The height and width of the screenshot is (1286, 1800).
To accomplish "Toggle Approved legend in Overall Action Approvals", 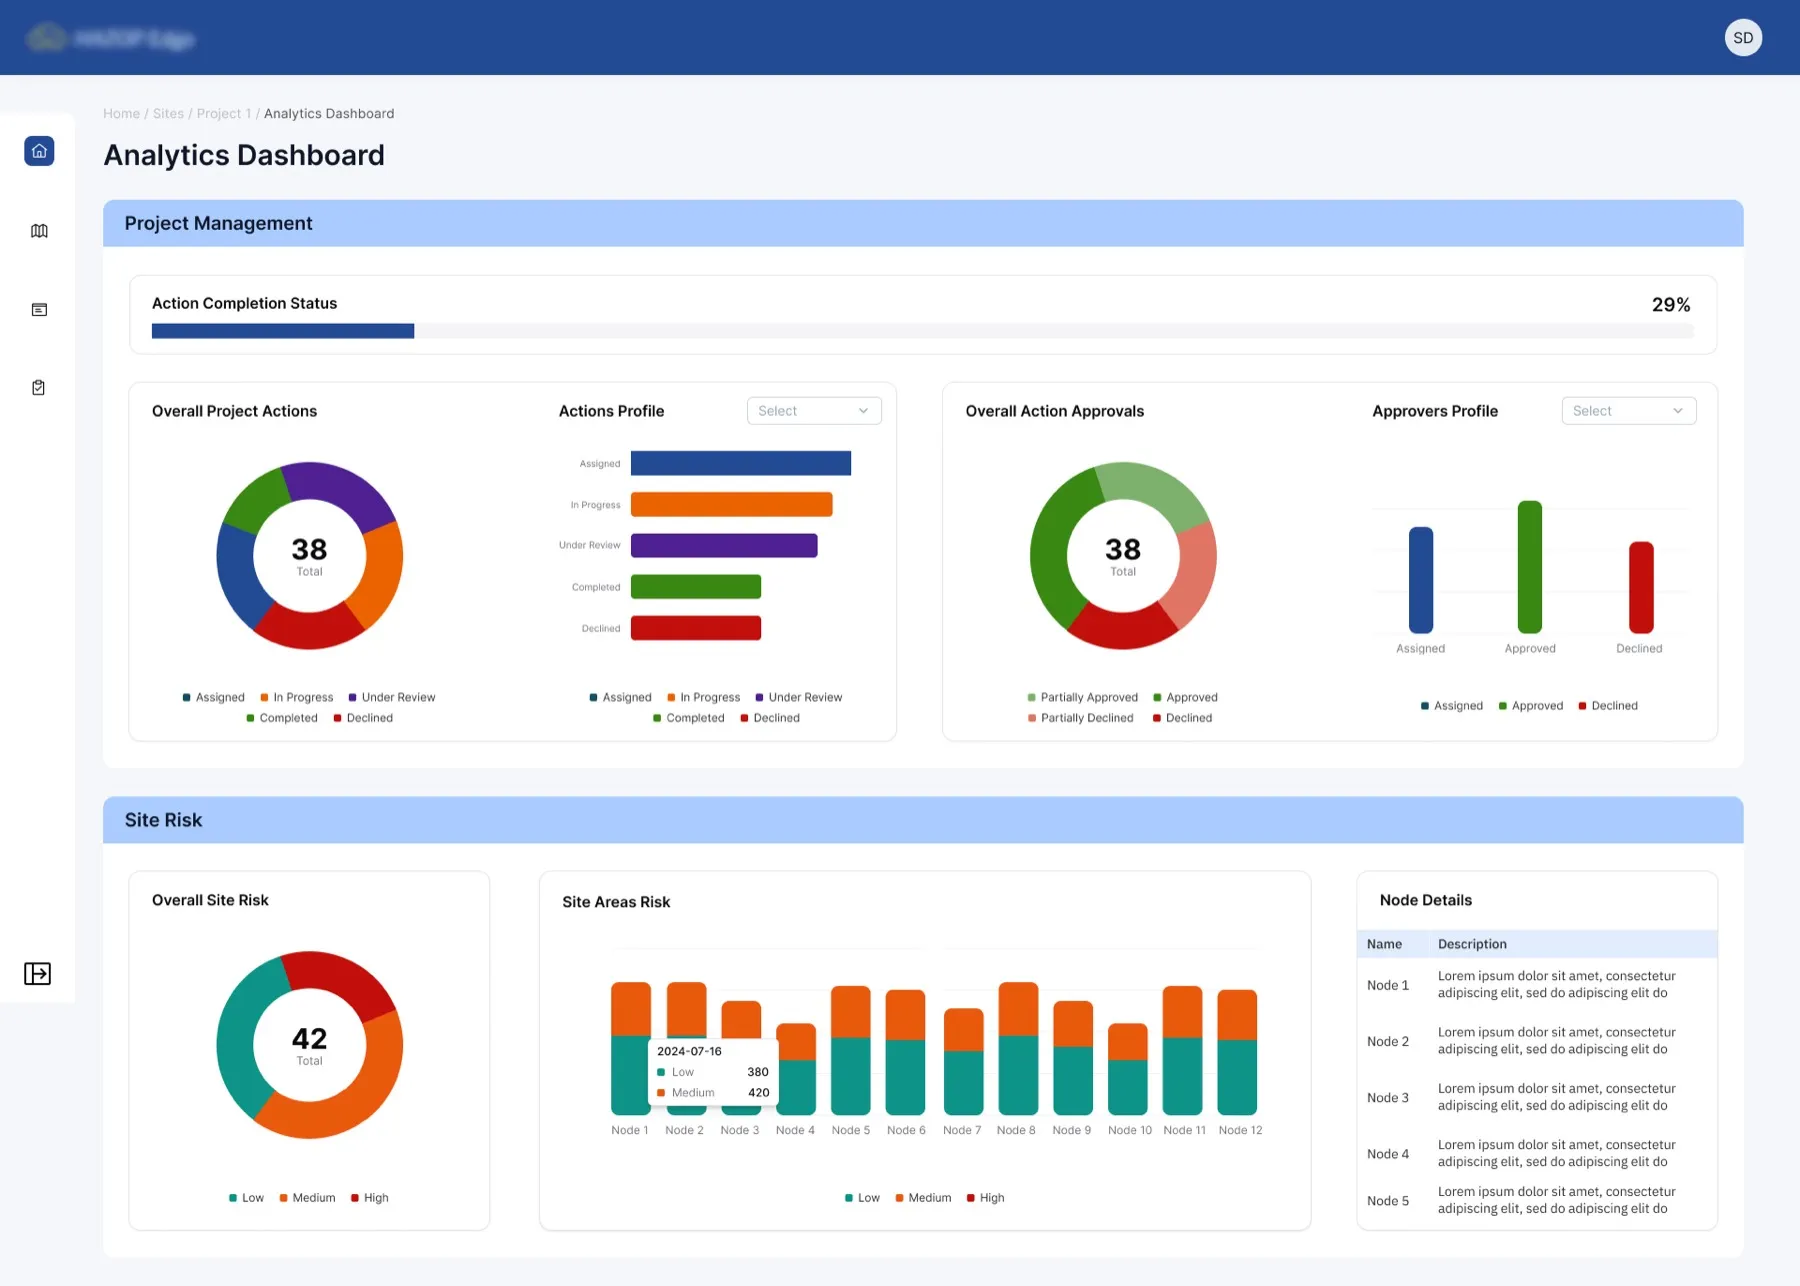I will pos(1185,697).
